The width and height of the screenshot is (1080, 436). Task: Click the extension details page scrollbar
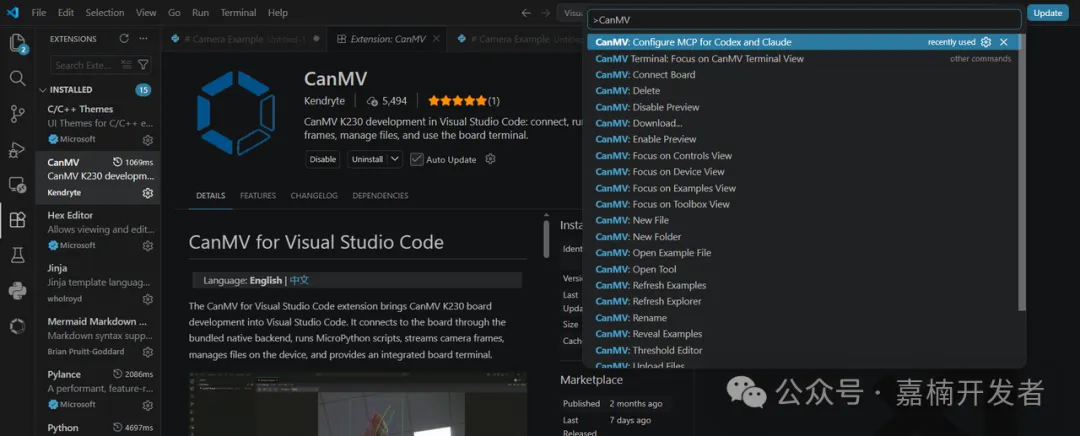point(546,238)
